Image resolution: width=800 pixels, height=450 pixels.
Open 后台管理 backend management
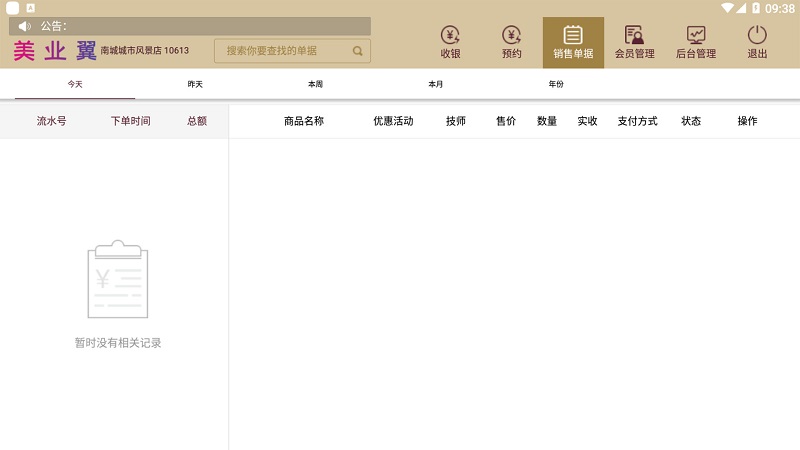point(696,42)
